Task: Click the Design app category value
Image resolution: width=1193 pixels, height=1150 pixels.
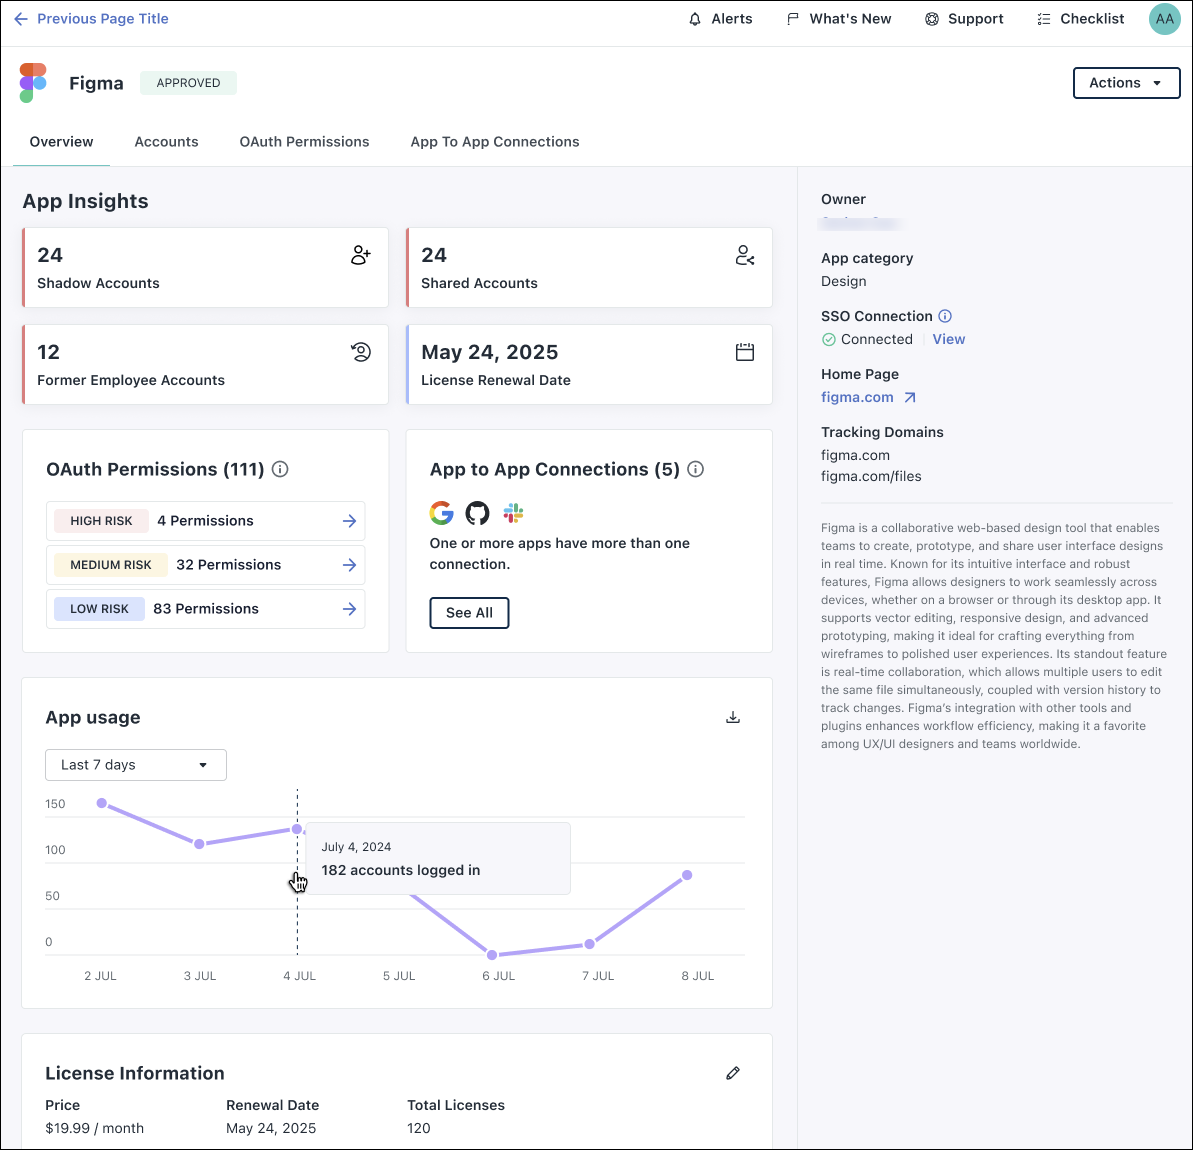Action: coord(844,282)
